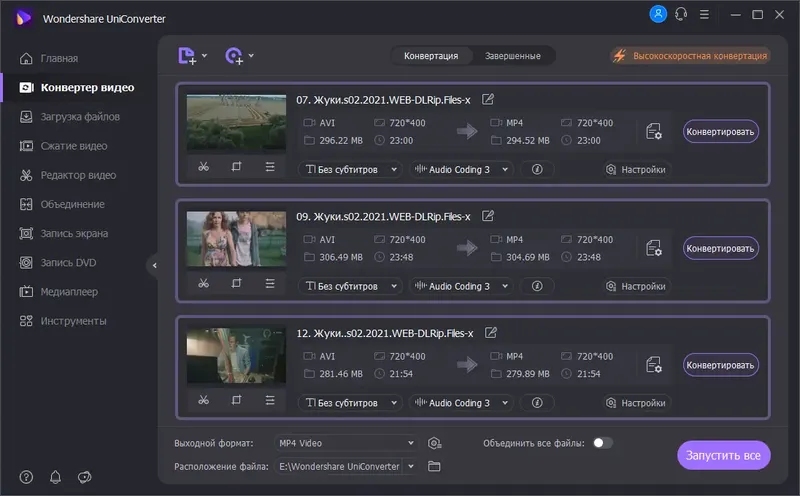Open Загрузка файлов section
Screen dimensions: 800x496
[70, 117]
